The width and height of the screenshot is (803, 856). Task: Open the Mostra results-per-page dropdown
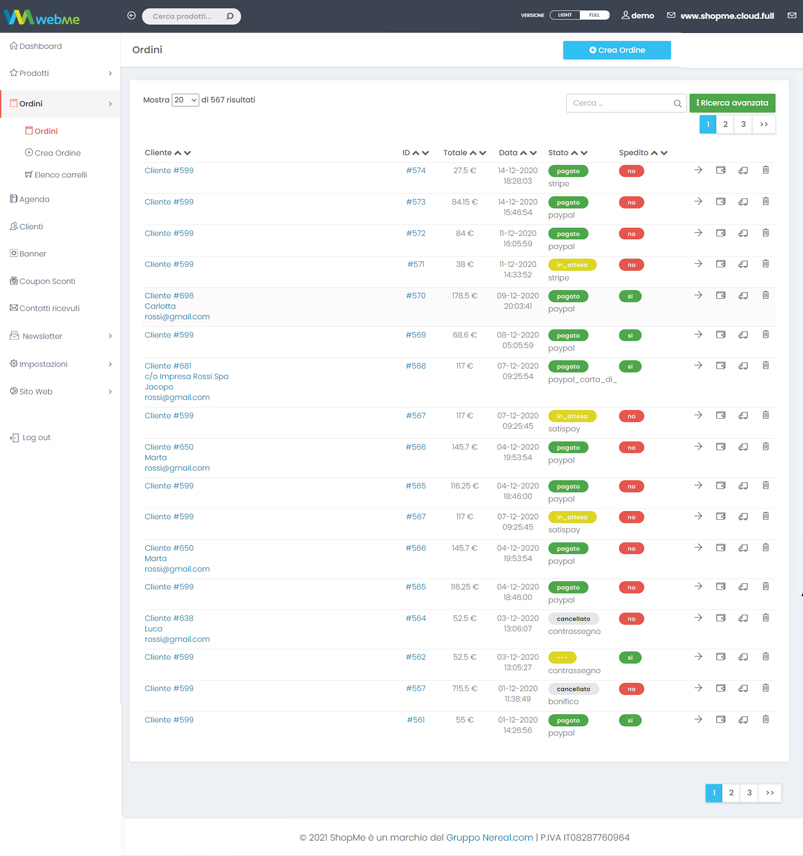pos(185,100)
